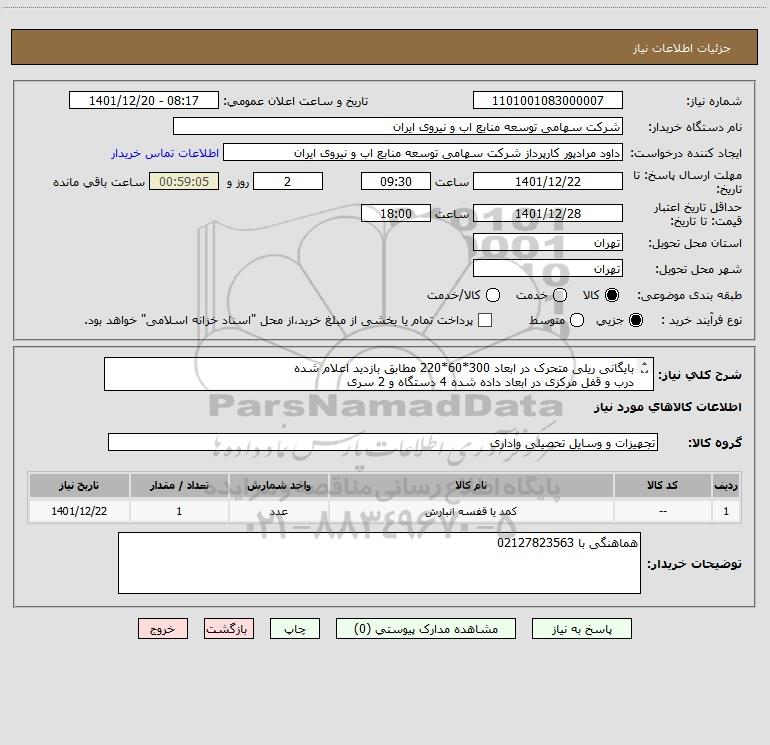Click table cell کمد یا قفسه انبارش
The image size is (770, 745).
[471, 512]
